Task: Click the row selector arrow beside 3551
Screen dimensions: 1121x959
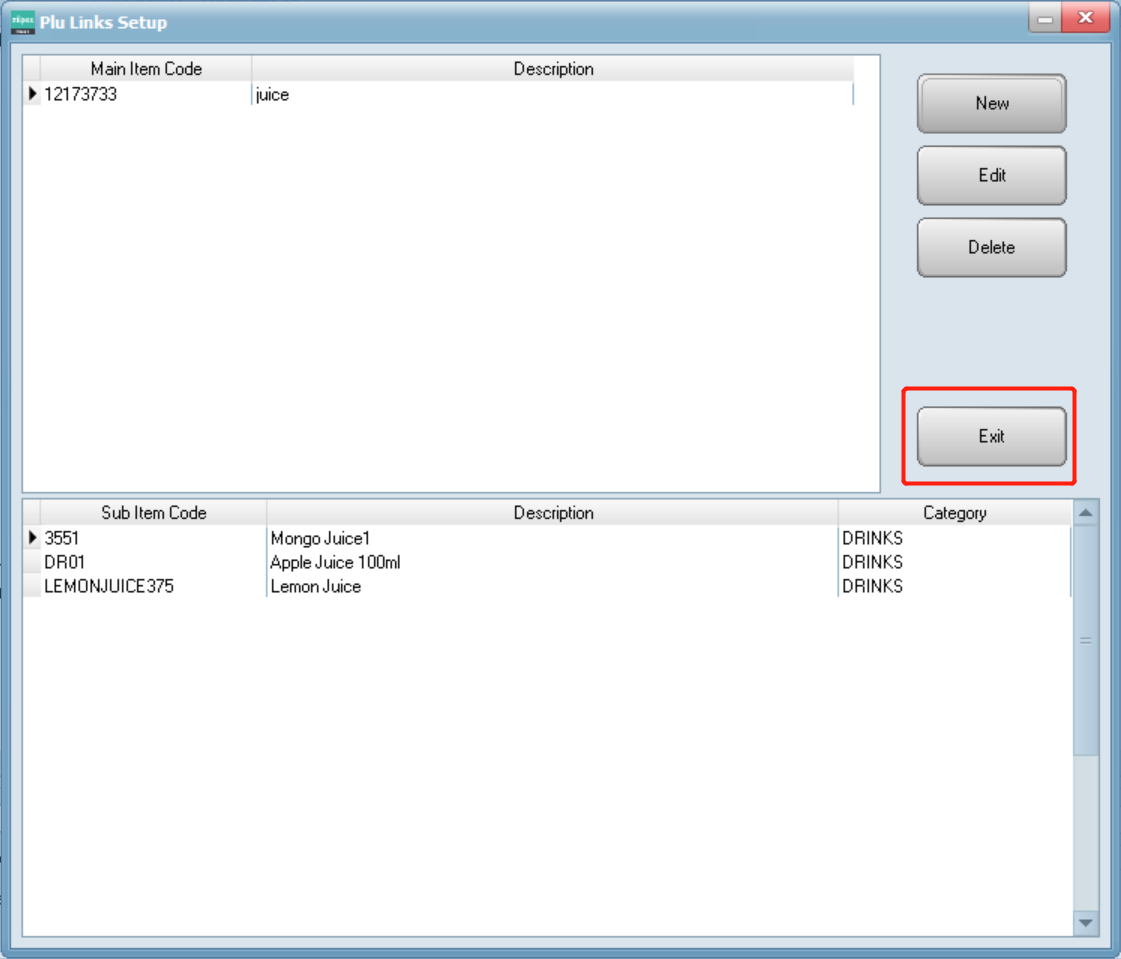Action: pos(31,537)
